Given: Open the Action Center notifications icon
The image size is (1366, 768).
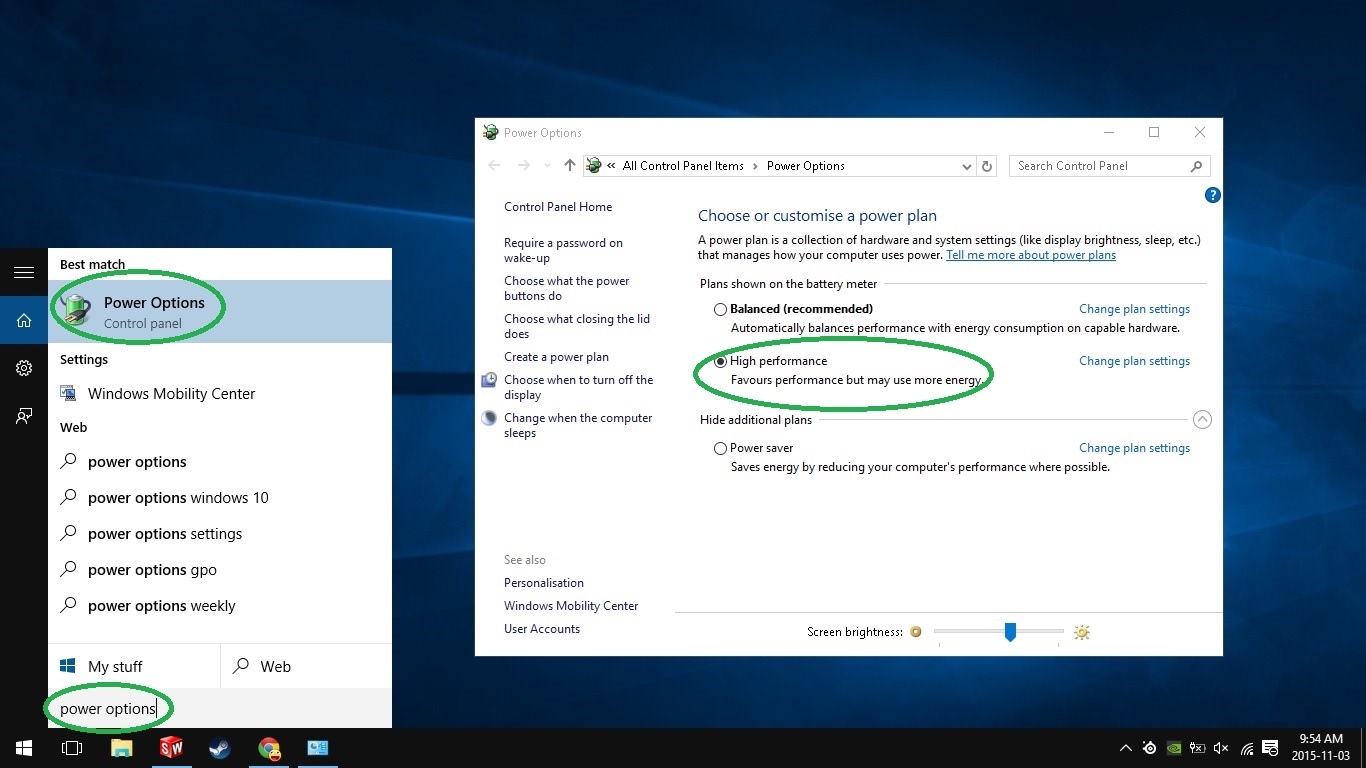Looking at the screenshot, I should (1271, 748).
